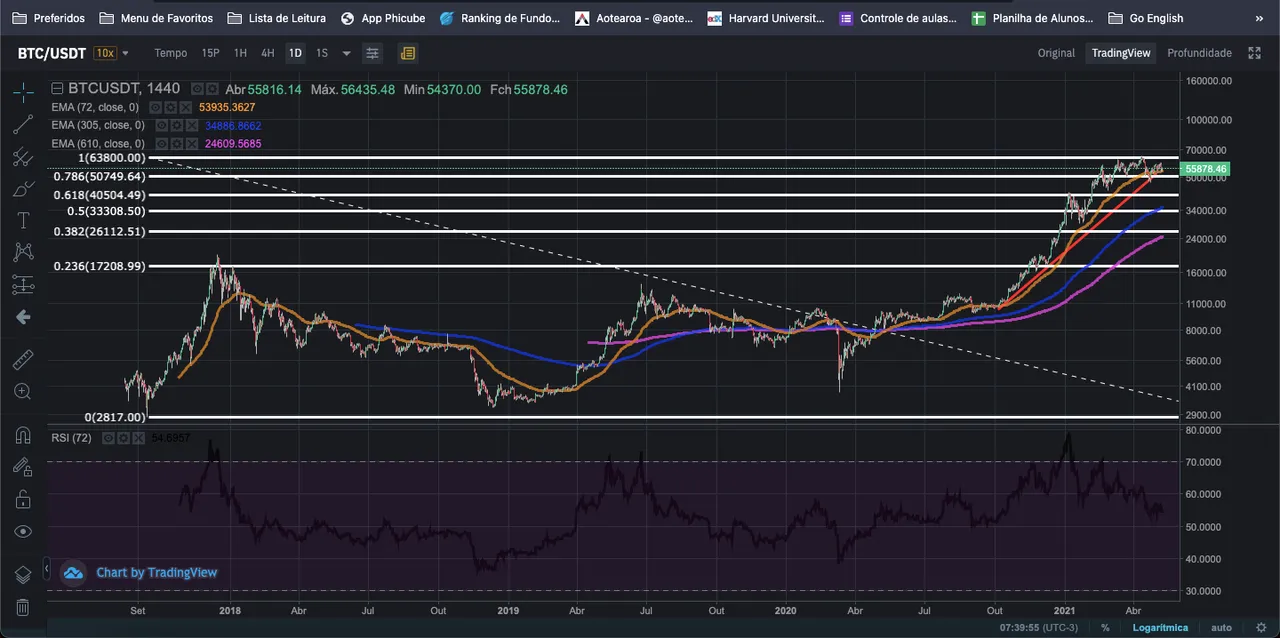Click the clock time 07:39:55 (UTC-3)
Viewport: 1280px width, 638px height.
pos(1041,628)
